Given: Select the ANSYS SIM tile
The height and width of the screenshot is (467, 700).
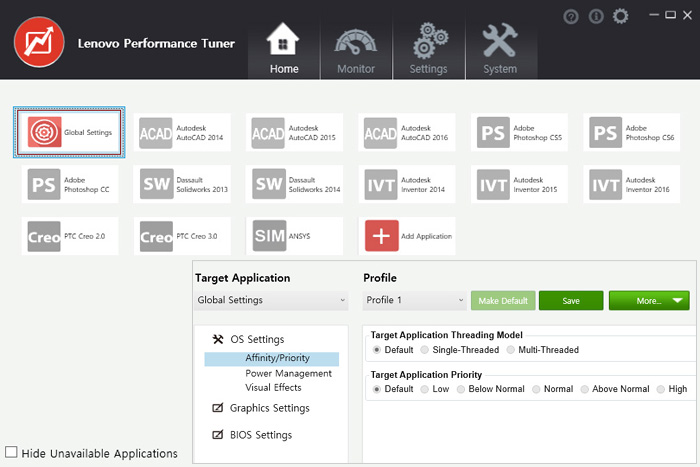Looking at the screenshot, I should (294, 236).
